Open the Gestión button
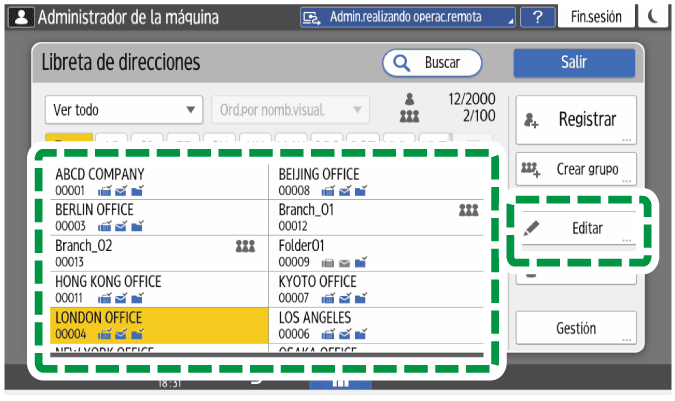 [x=575, y=328]
